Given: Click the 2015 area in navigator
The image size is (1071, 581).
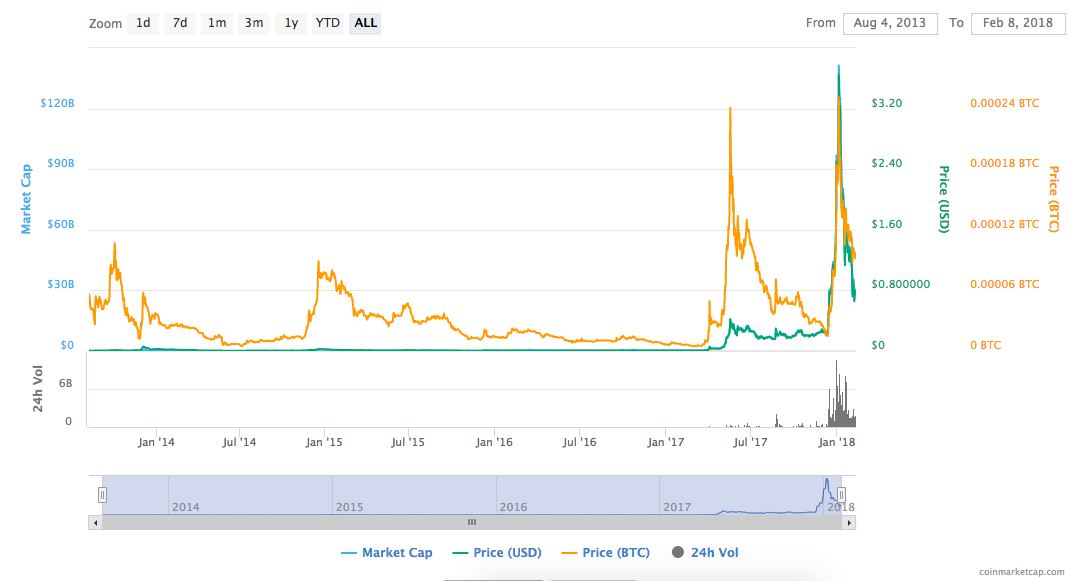Looking at the screenshot, I should (414, 495).
